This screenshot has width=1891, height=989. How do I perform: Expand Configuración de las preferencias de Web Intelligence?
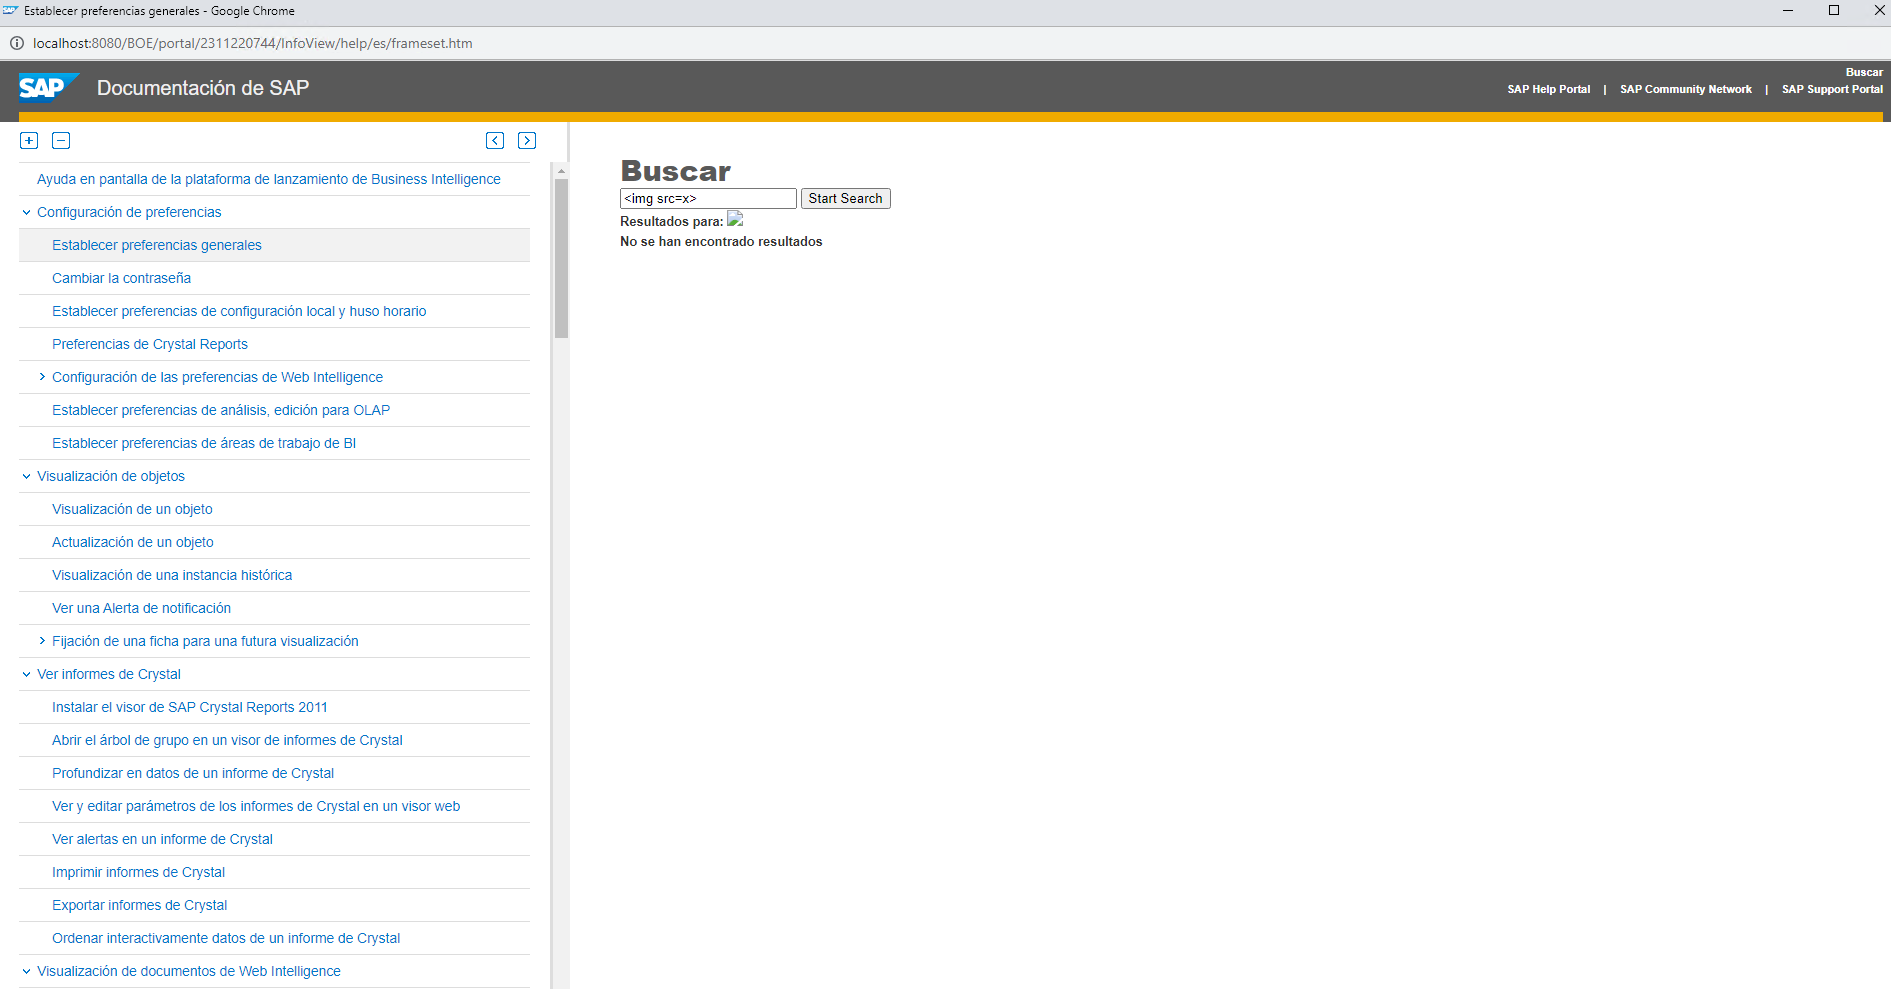(x=42, y=377)
